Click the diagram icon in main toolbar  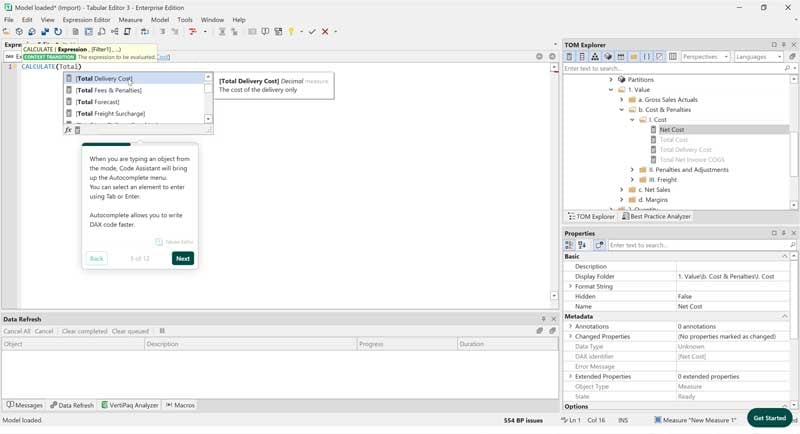(x=114, y=32)
